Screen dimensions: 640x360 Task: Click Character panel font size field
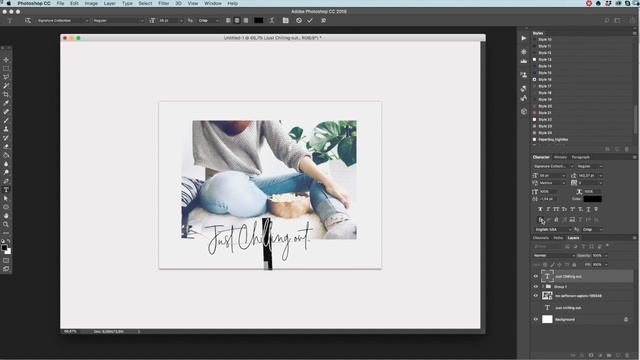point(552,176)
